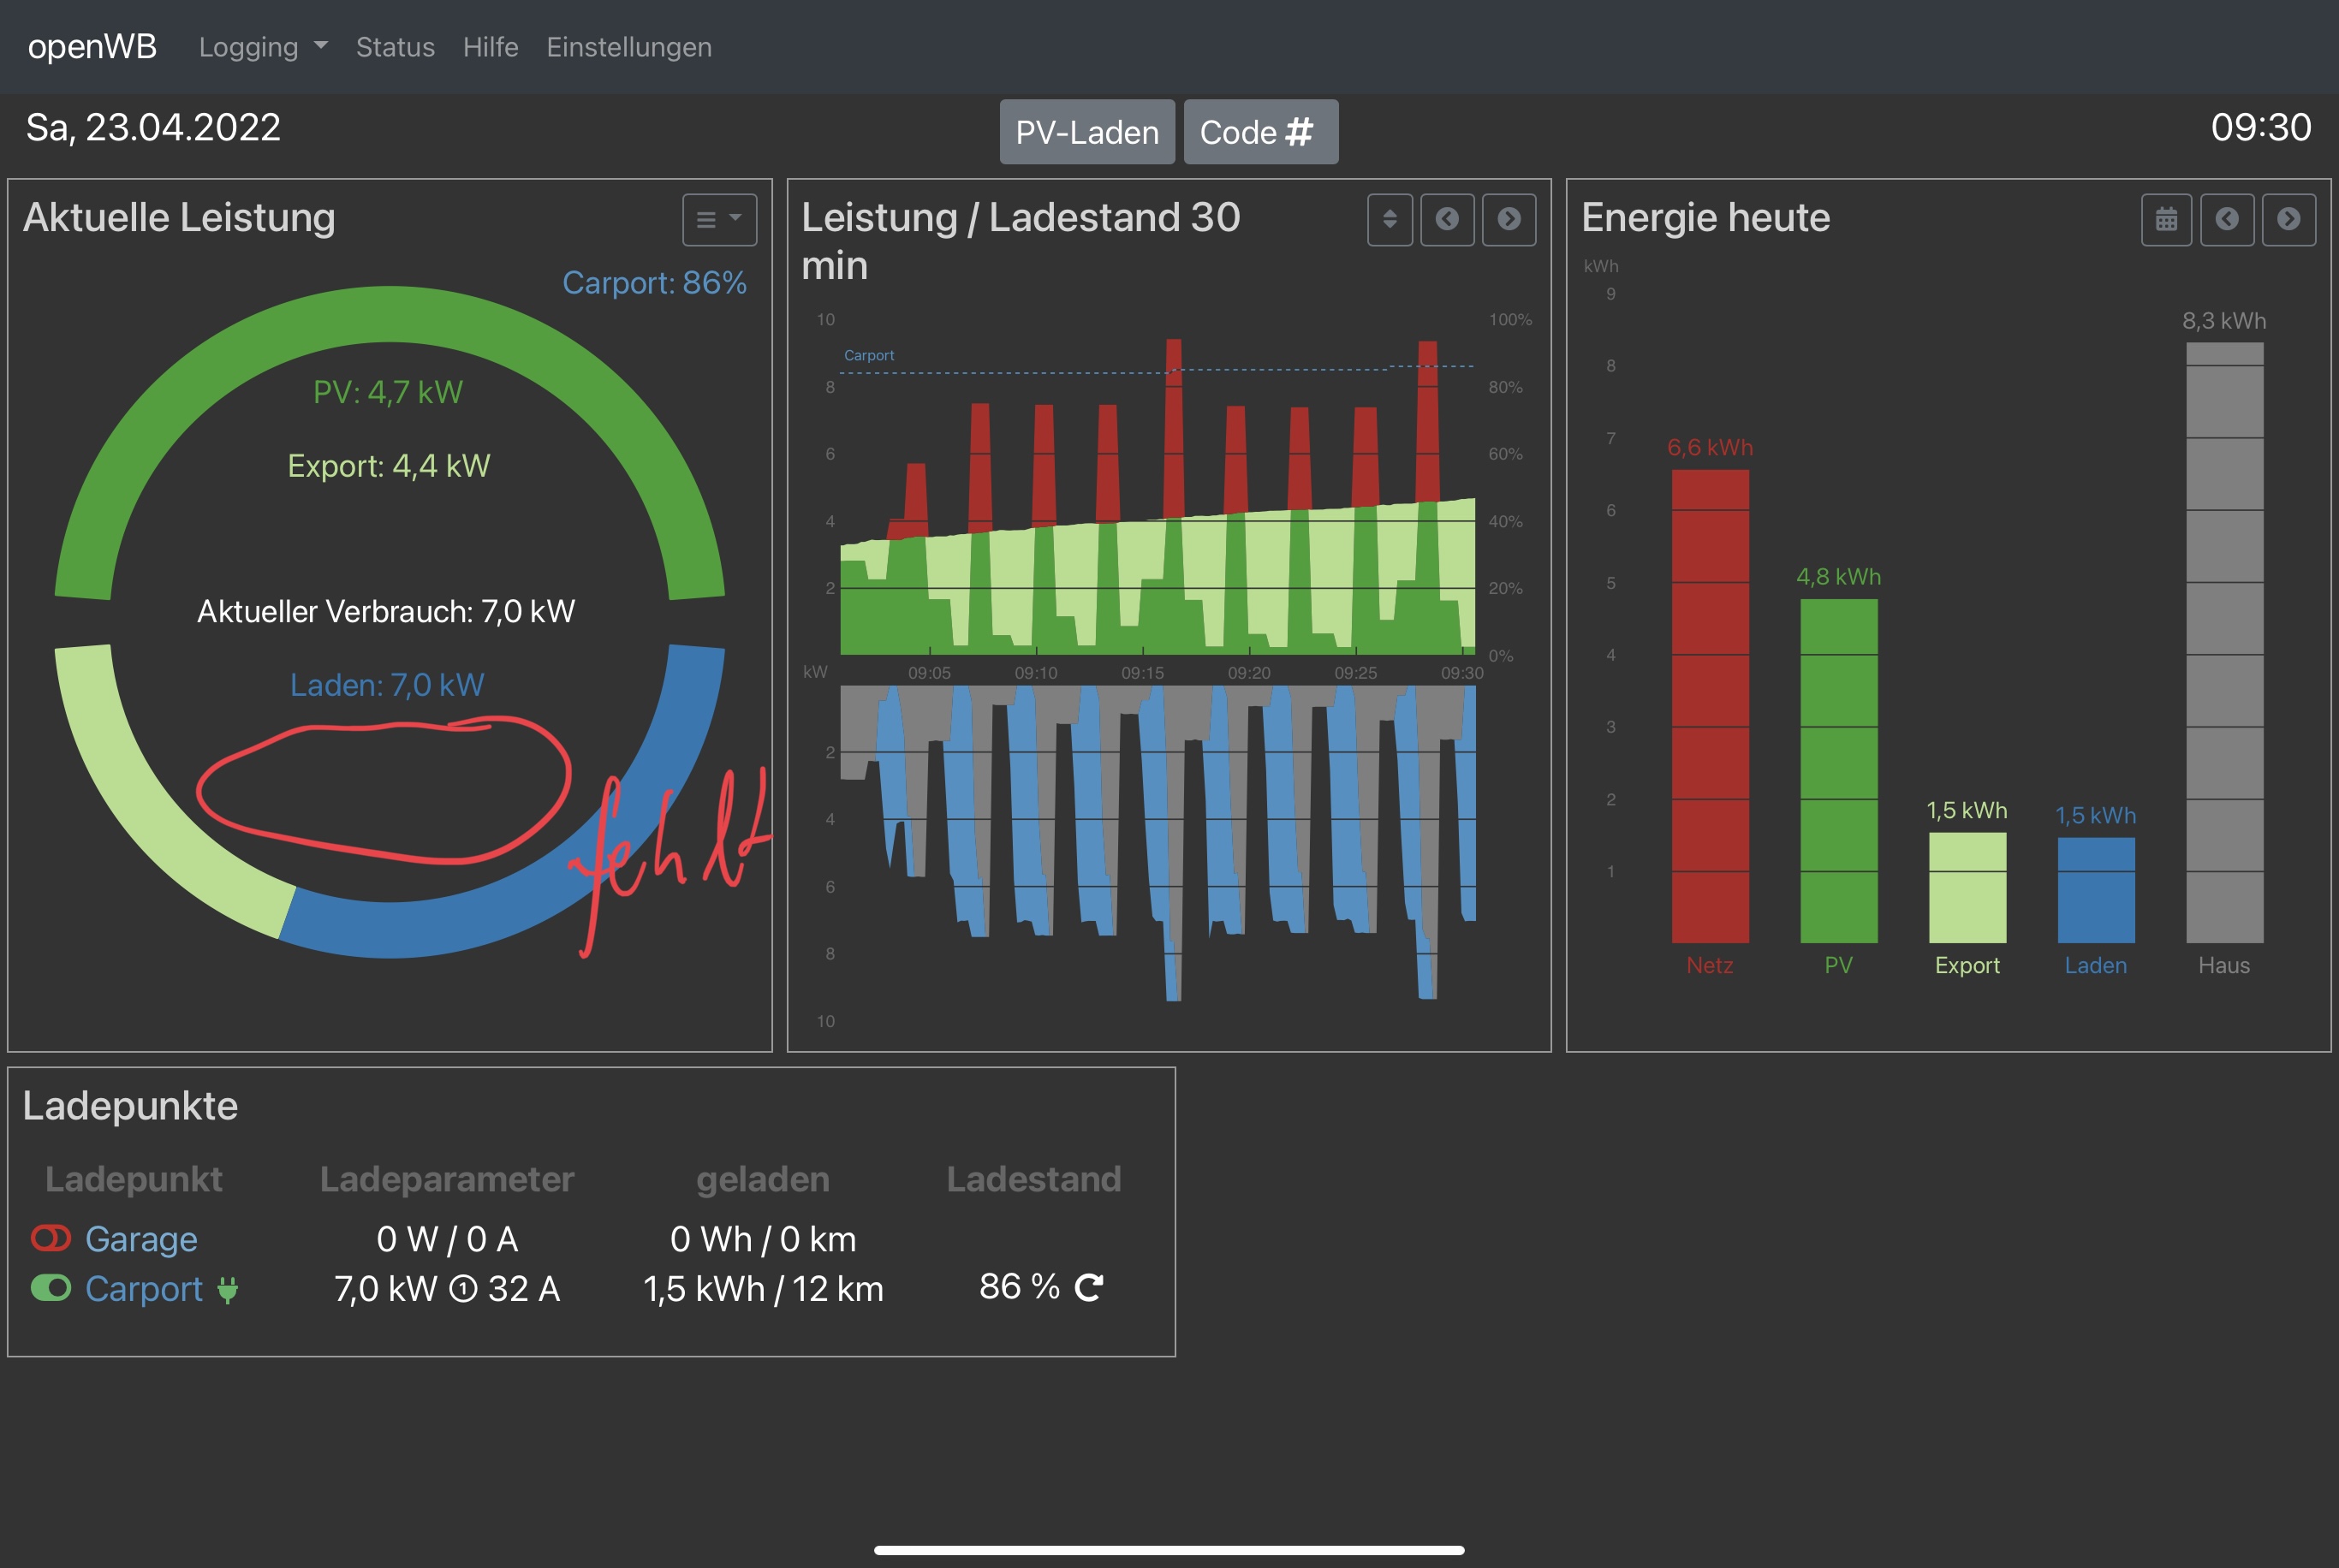Enable the Garage charge point toggle
This screenshot has height=1568, width=2339.
click(51, 1238)
